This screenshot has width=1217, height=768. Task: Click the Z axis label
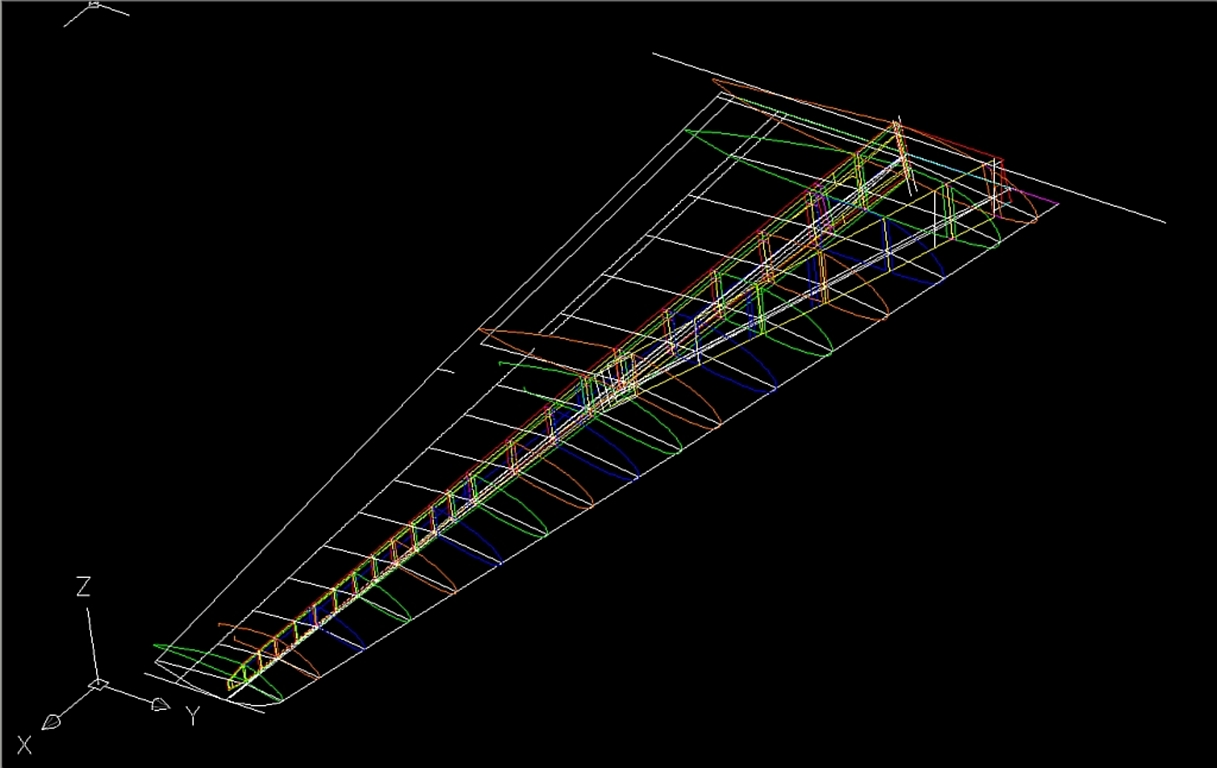pyautogui.click(x=83, y=587)
